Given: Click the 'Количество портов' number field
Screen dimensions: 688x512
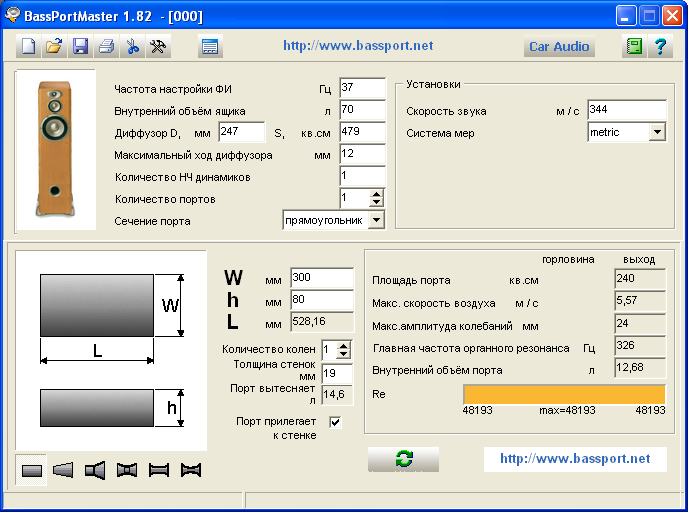Looking at the screenshot, I should click(354, 198).
